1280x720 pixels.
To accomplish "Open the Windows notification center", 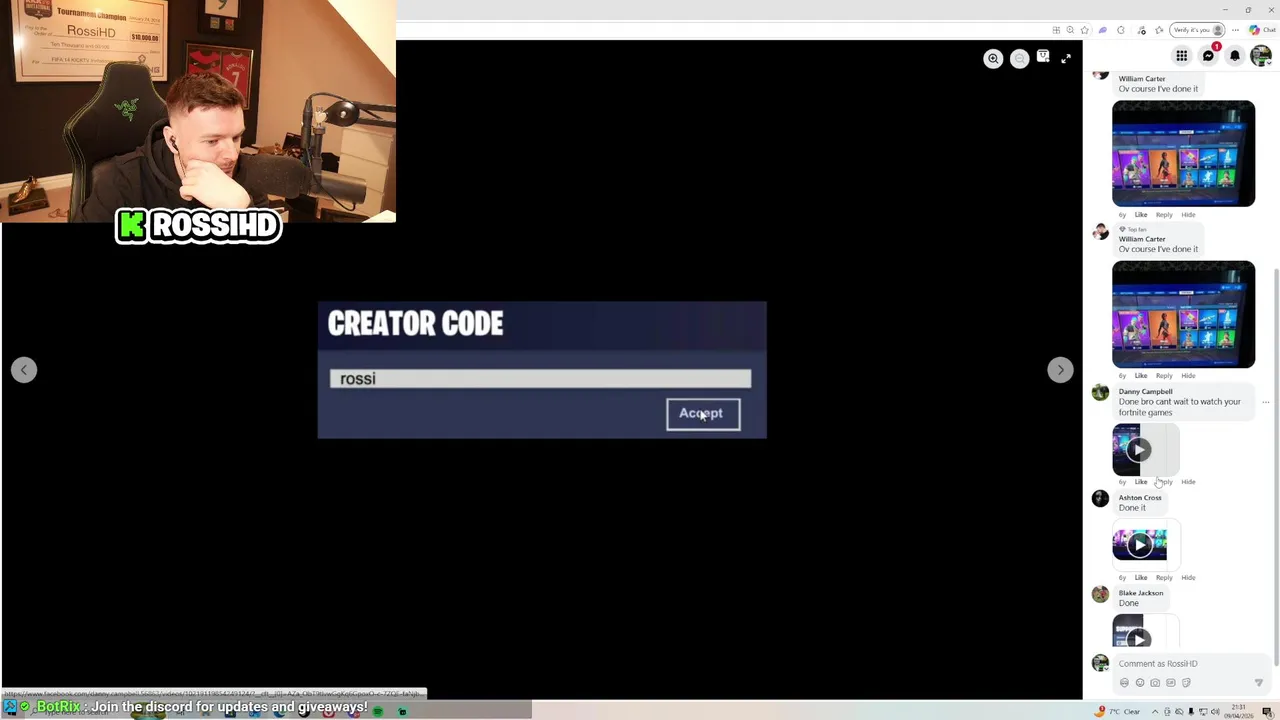I will click(x=1267, y=712).
